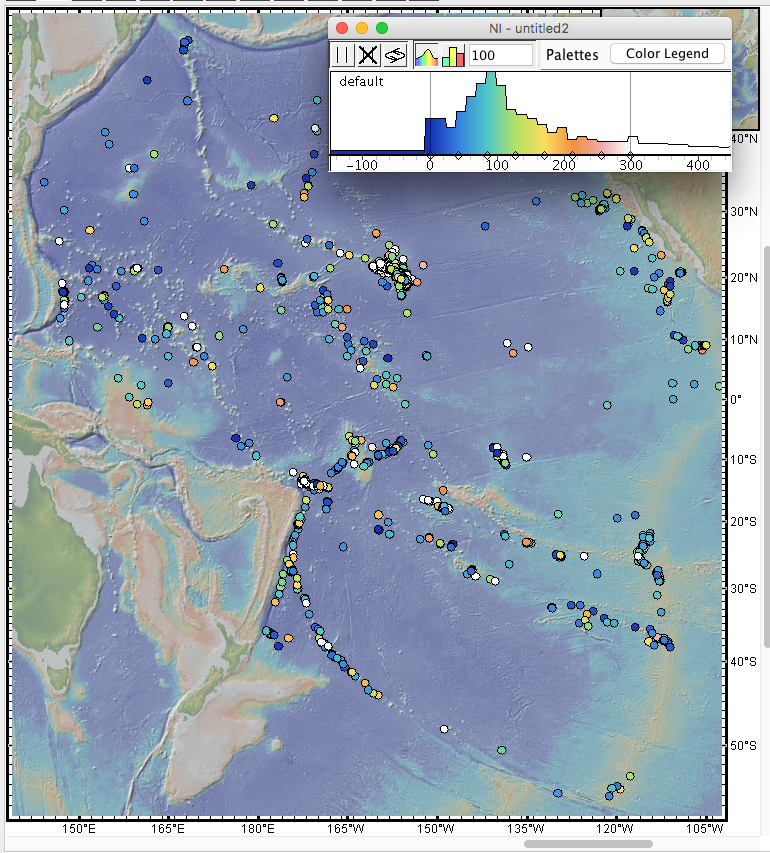Select the diamond stop in the yellow region

coord(544,156)
